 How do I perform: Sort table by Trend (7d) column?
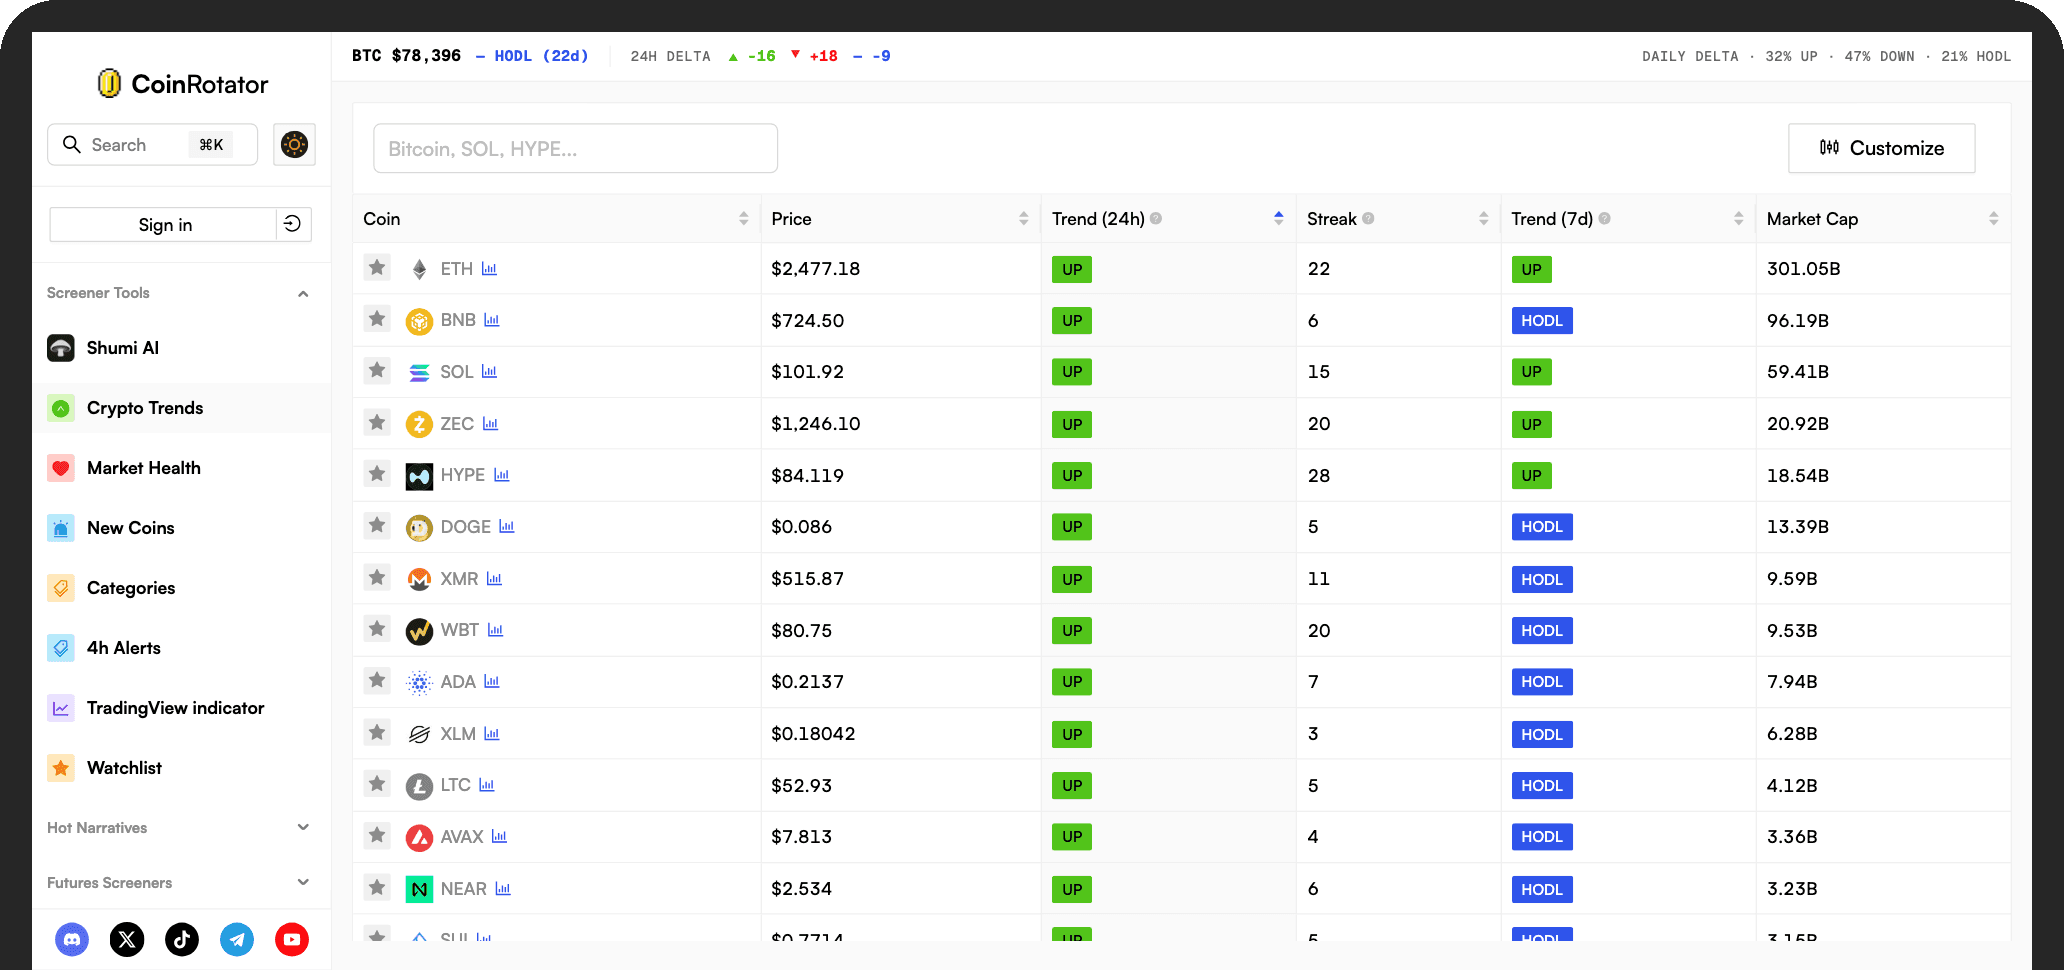click(1738, 218)
